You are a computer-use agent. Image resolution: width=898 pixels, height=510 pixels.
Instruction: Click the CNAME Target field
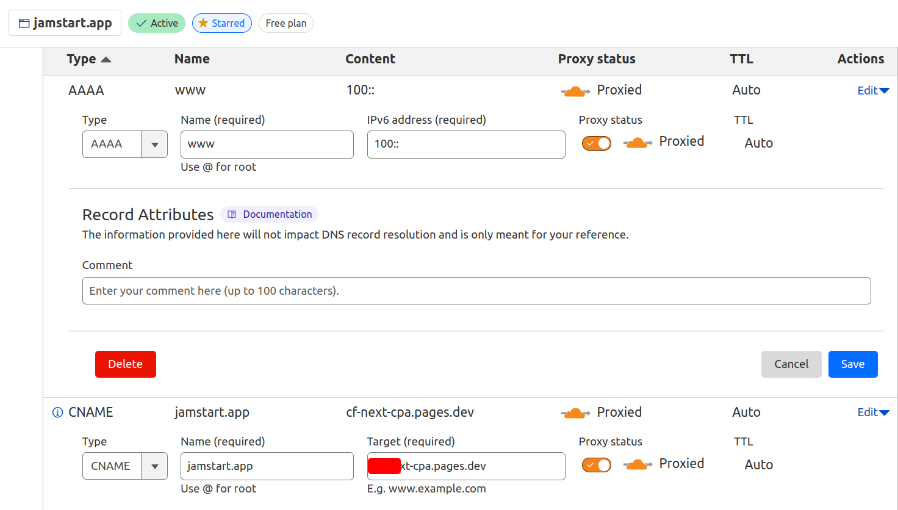pos(466,466)
